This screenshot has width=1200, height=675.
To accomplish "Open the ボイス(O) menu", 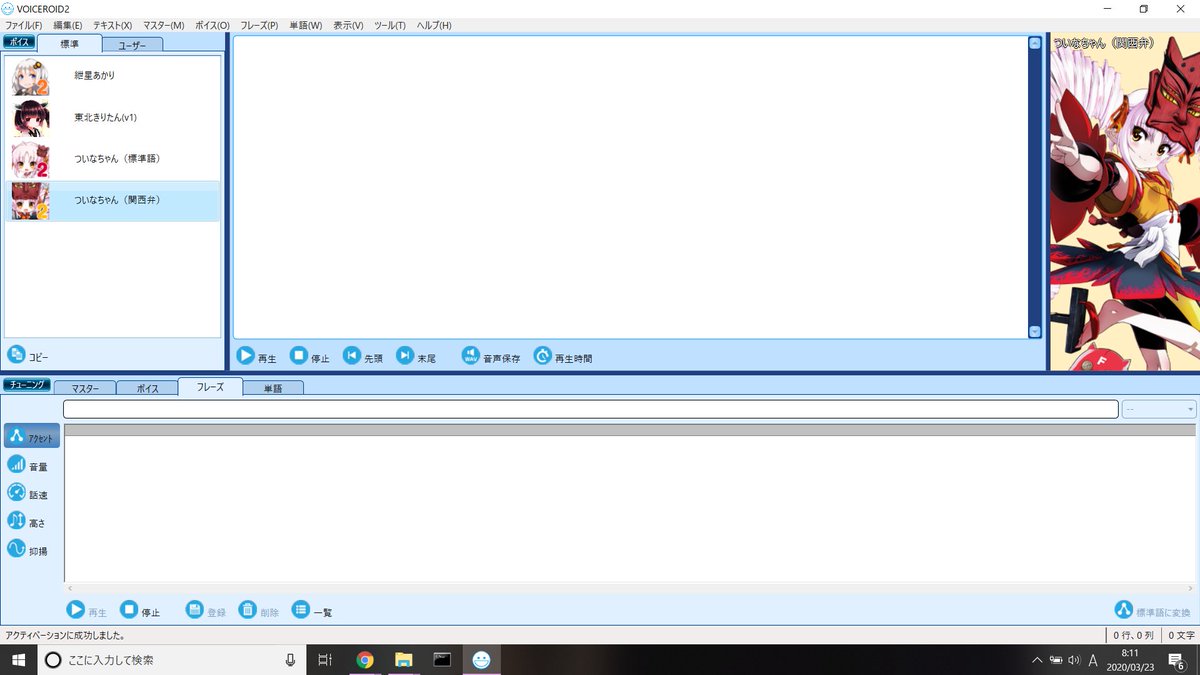I will pos(212,25).
